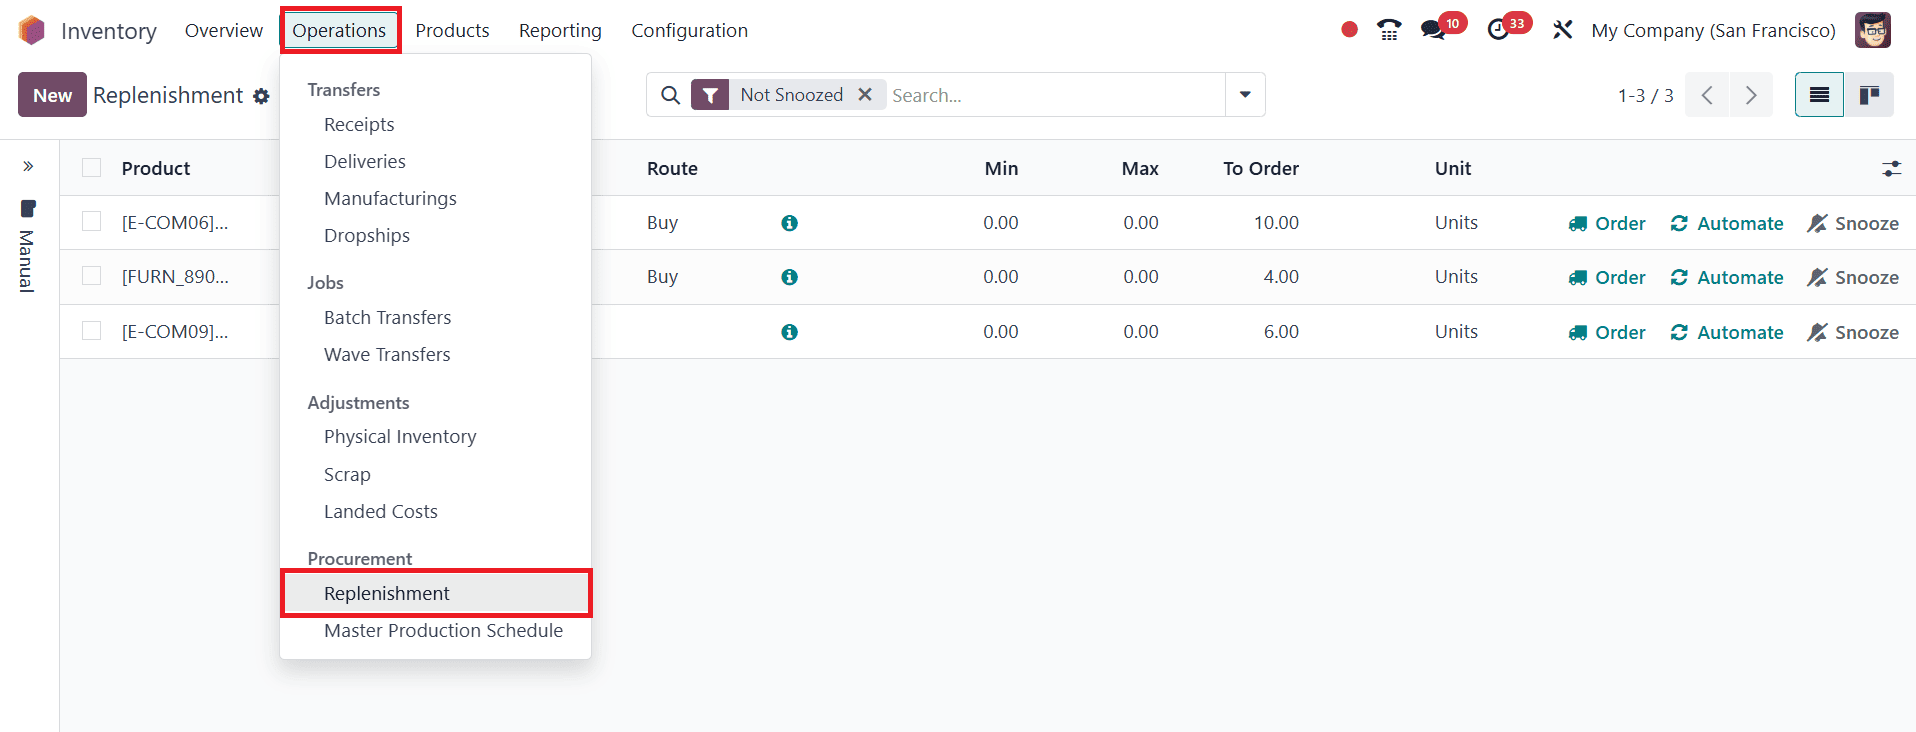Click Automate for E-COM06 row
This screenshot has height=732, width=1916.
click(x=1727, y=223)
